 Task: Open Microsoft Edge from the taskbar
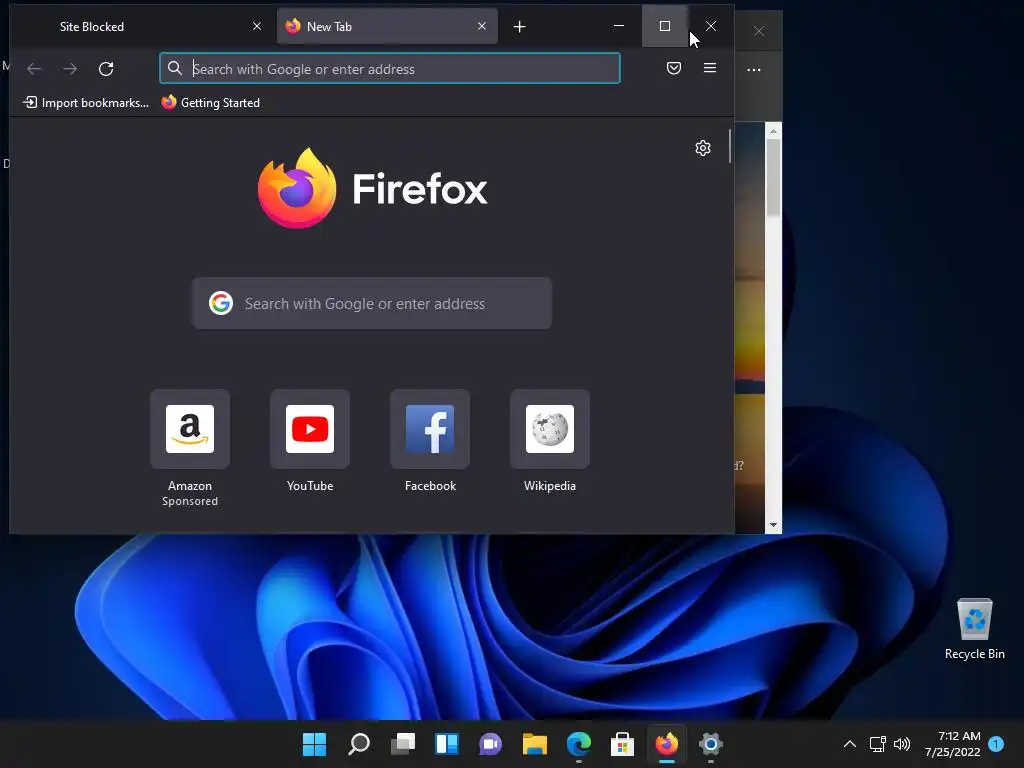pyautogui.click(x=579, y=744)
